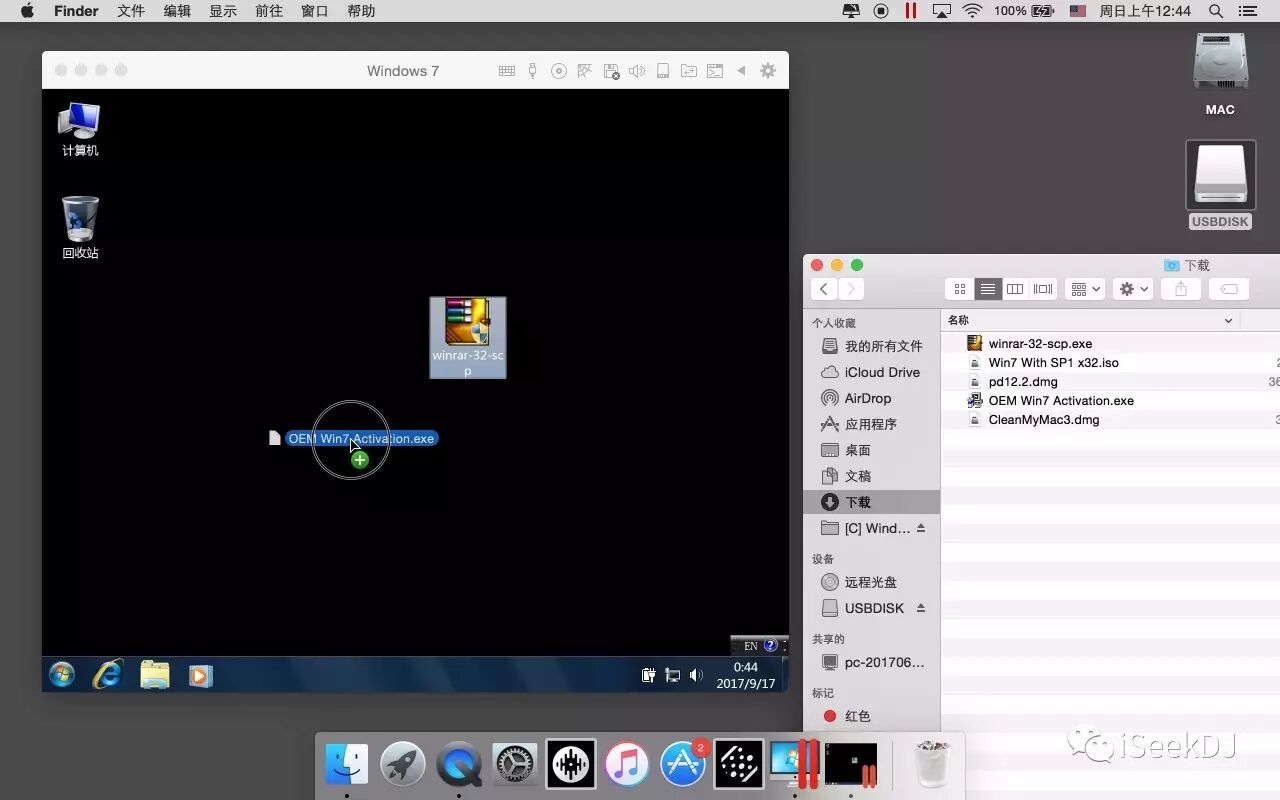Sort by the 名称 column header

[x=1090, y=320]
